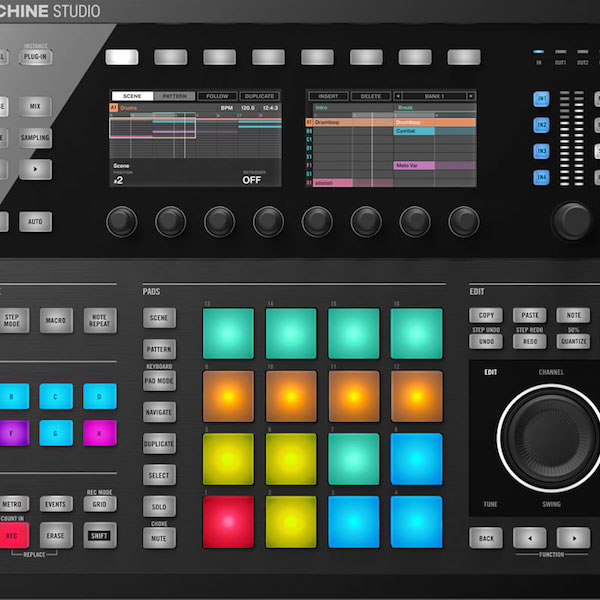Tap teal pad 7
Image resolution: width=600 pixels, height=600 pixels.
pos(354,459)
